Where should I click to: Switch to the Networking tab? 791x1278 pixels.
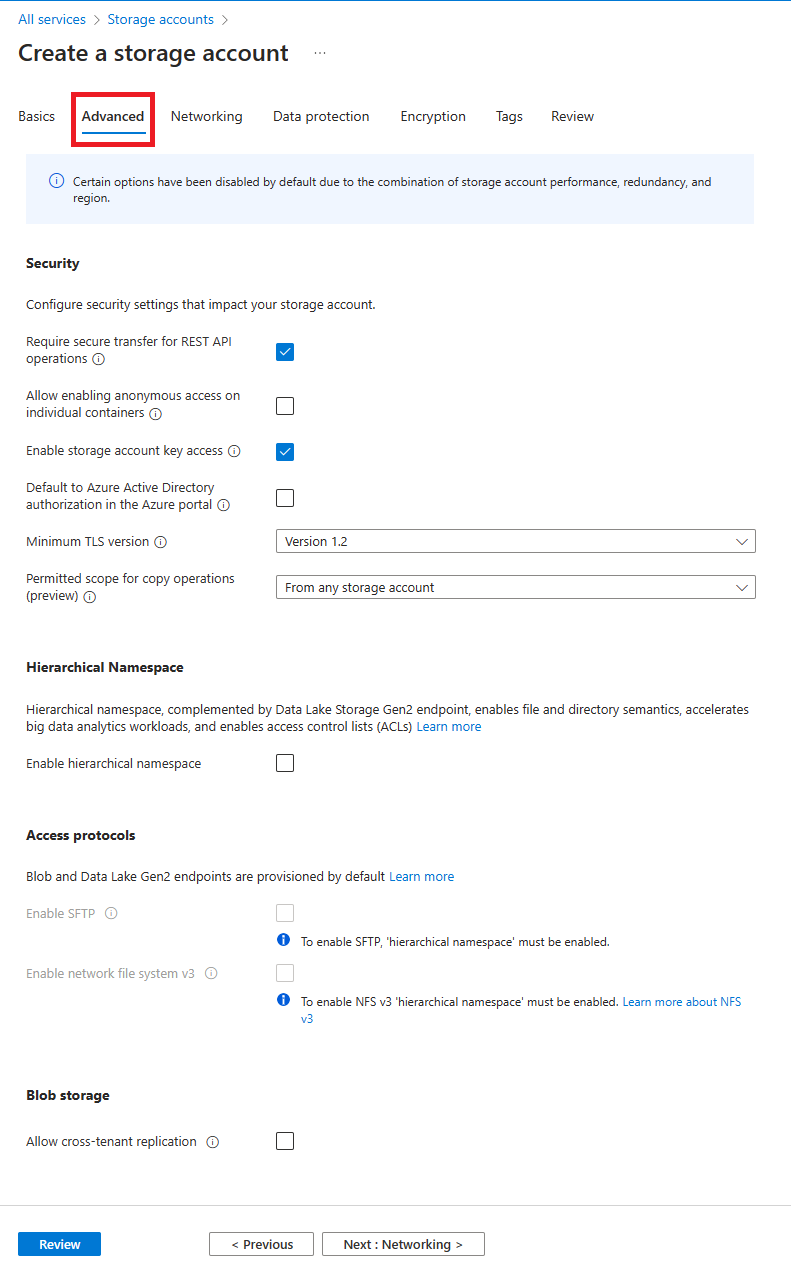pyautogui.click(x=206, y=117)
